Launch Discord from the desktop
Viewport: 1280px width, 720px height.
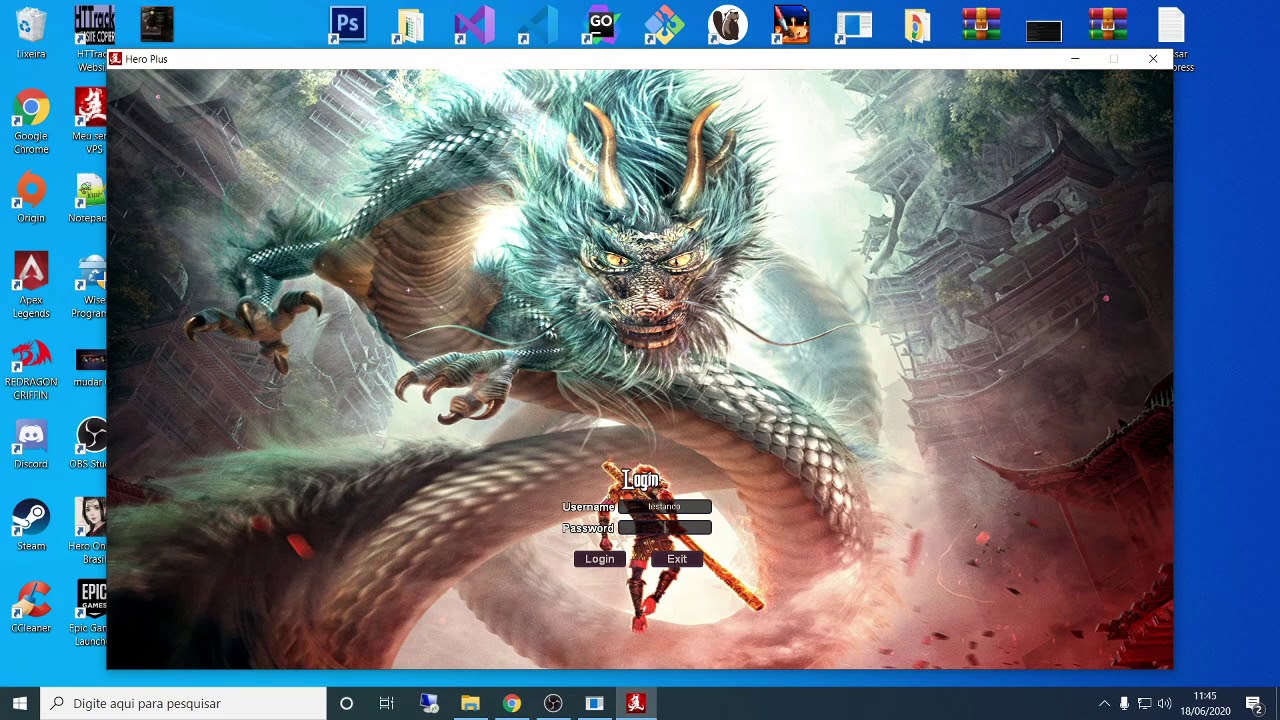pyautogui.click(x=31, y=443)
